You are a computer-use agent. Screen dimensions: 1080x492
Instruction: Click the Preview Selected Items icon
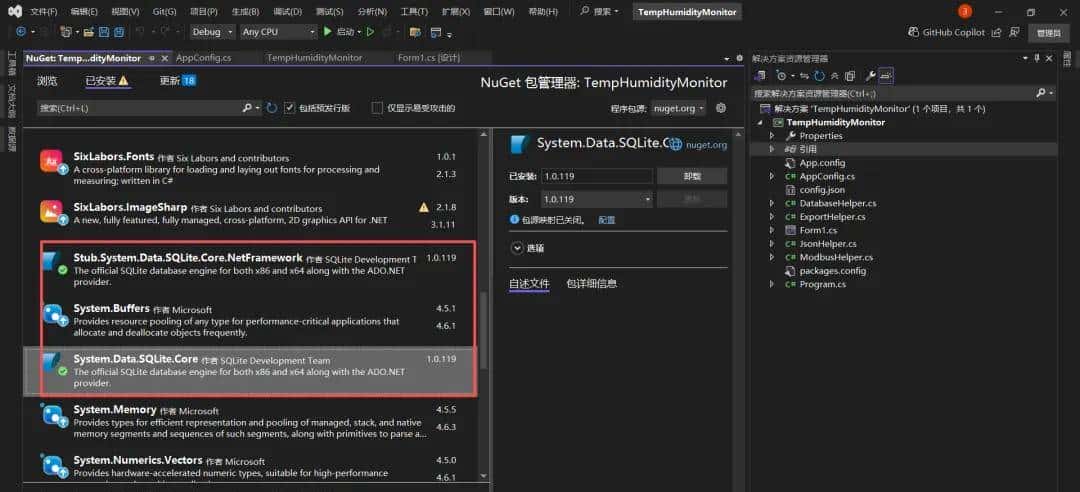point(886,76)
